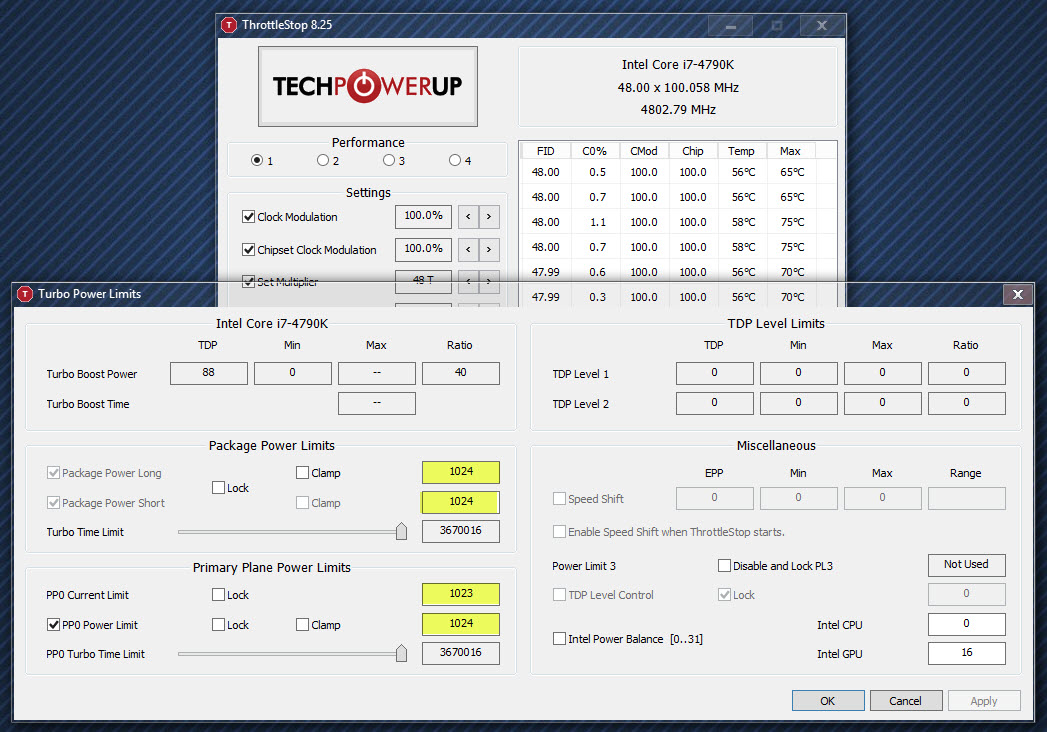Click the TDP Level 2 Ratio field

[967, 403]
